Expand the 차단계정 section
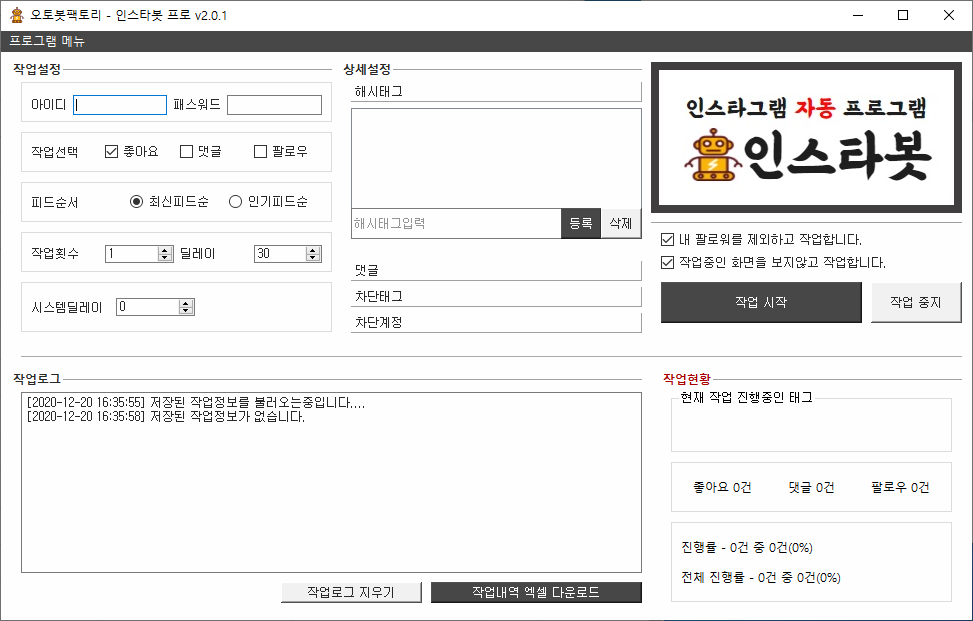973x621 pixels. (x=496, y=323)
